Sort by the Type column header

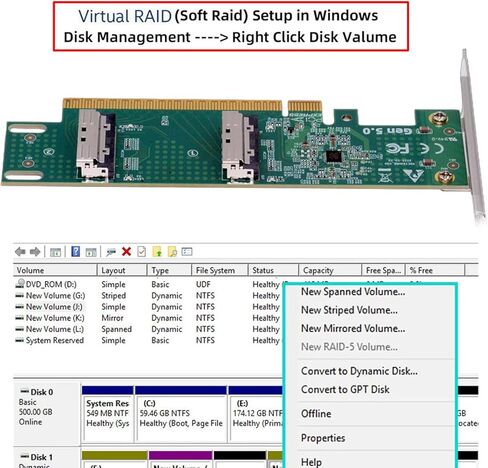(x=169, y=270)
